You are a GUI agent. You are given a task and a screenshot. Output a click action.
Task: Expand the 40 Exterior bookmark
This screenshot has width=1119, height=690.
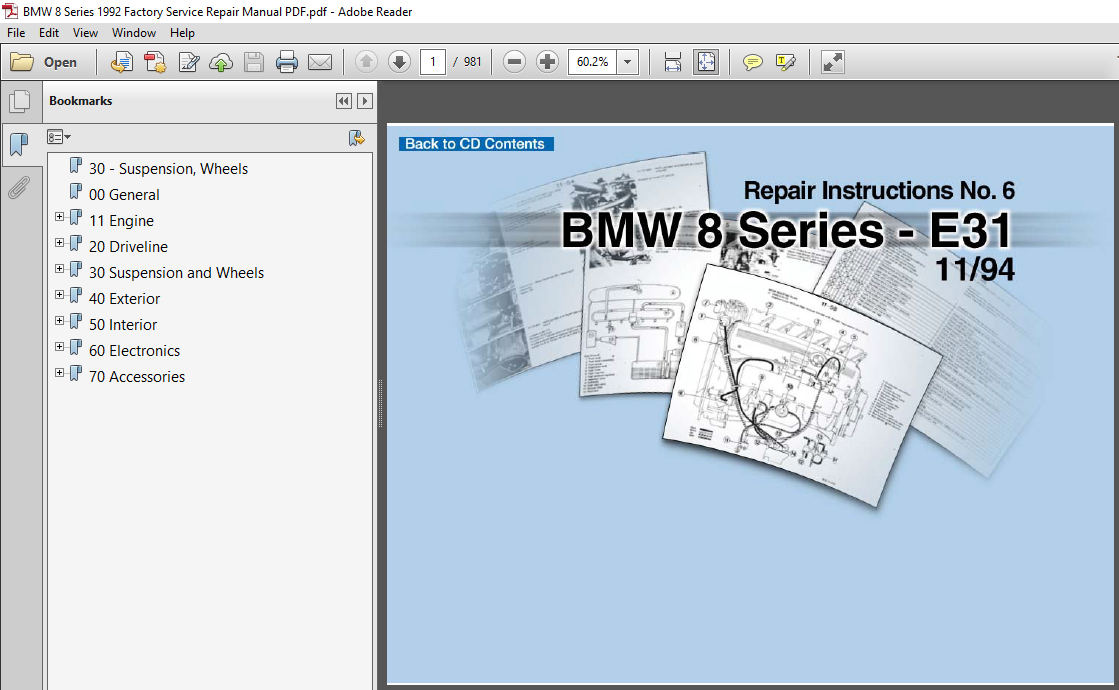(60, 295)
